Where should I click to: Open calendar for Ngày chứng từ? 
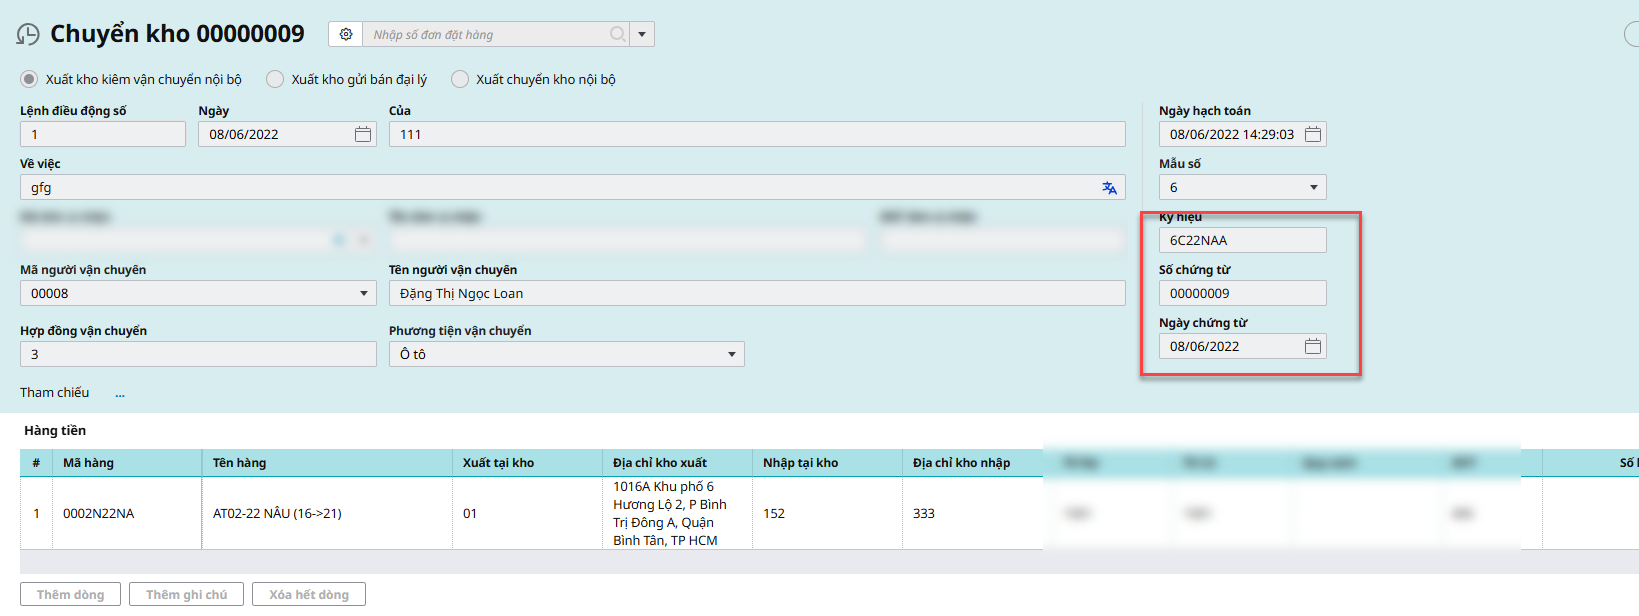coord(1313,346)
